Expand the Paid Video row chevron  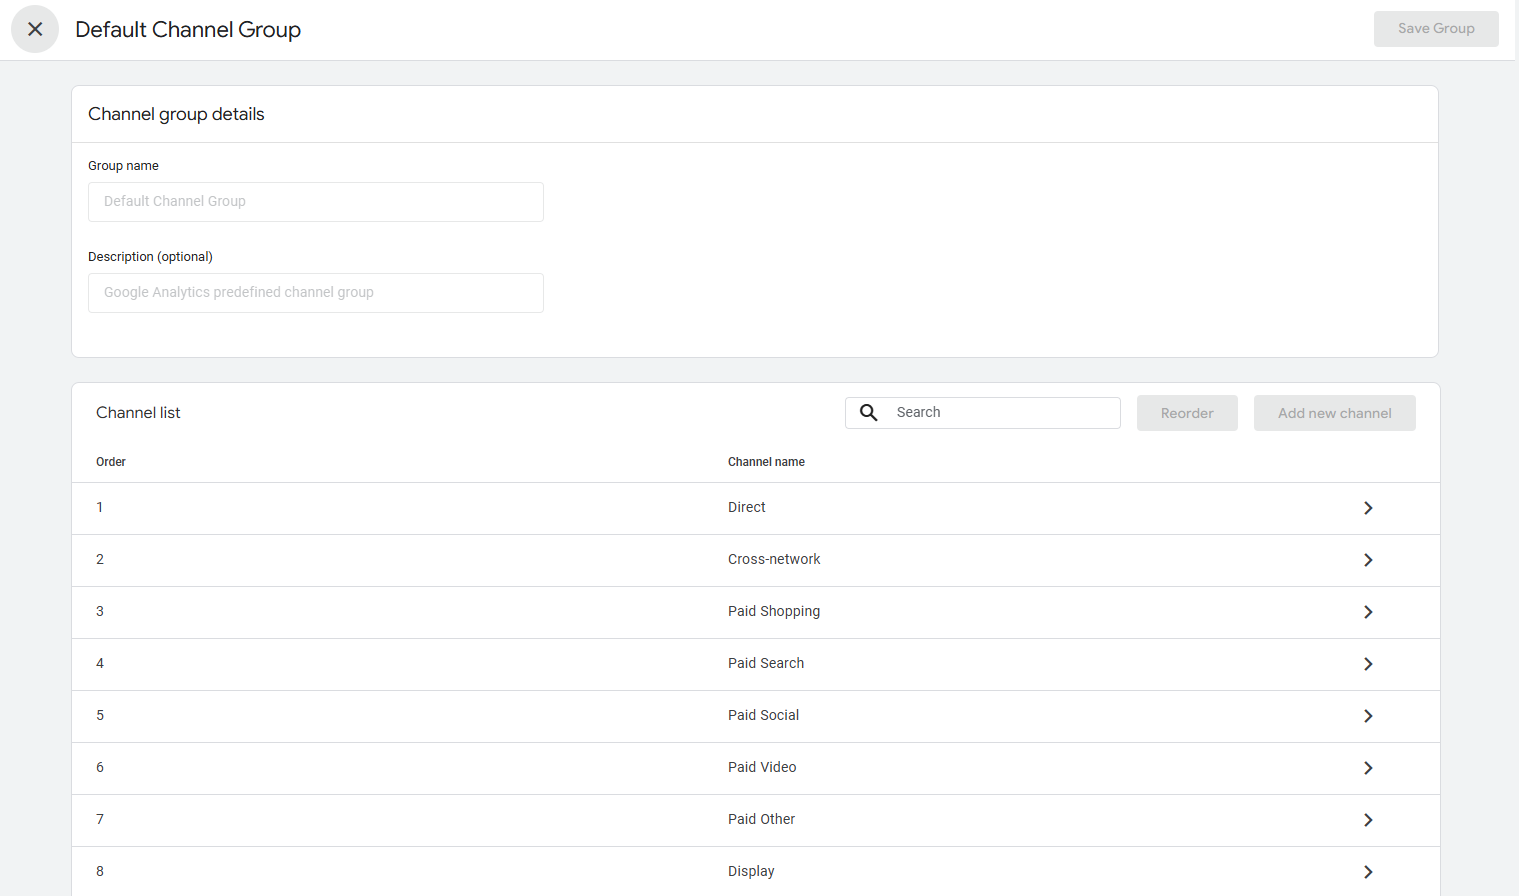coord(1368,768)
